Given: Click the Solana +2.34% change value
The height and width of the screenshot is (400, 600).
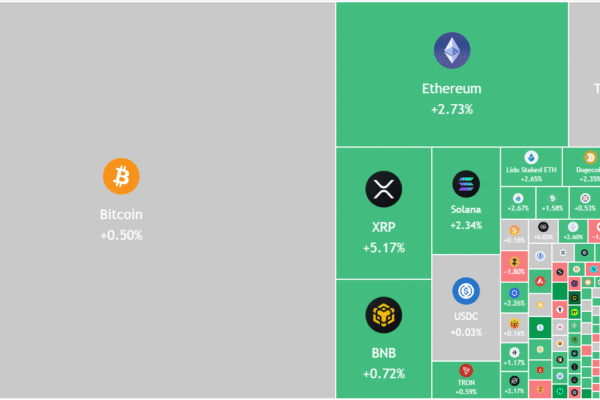Looking at the screenshot, I should [466, 225].
